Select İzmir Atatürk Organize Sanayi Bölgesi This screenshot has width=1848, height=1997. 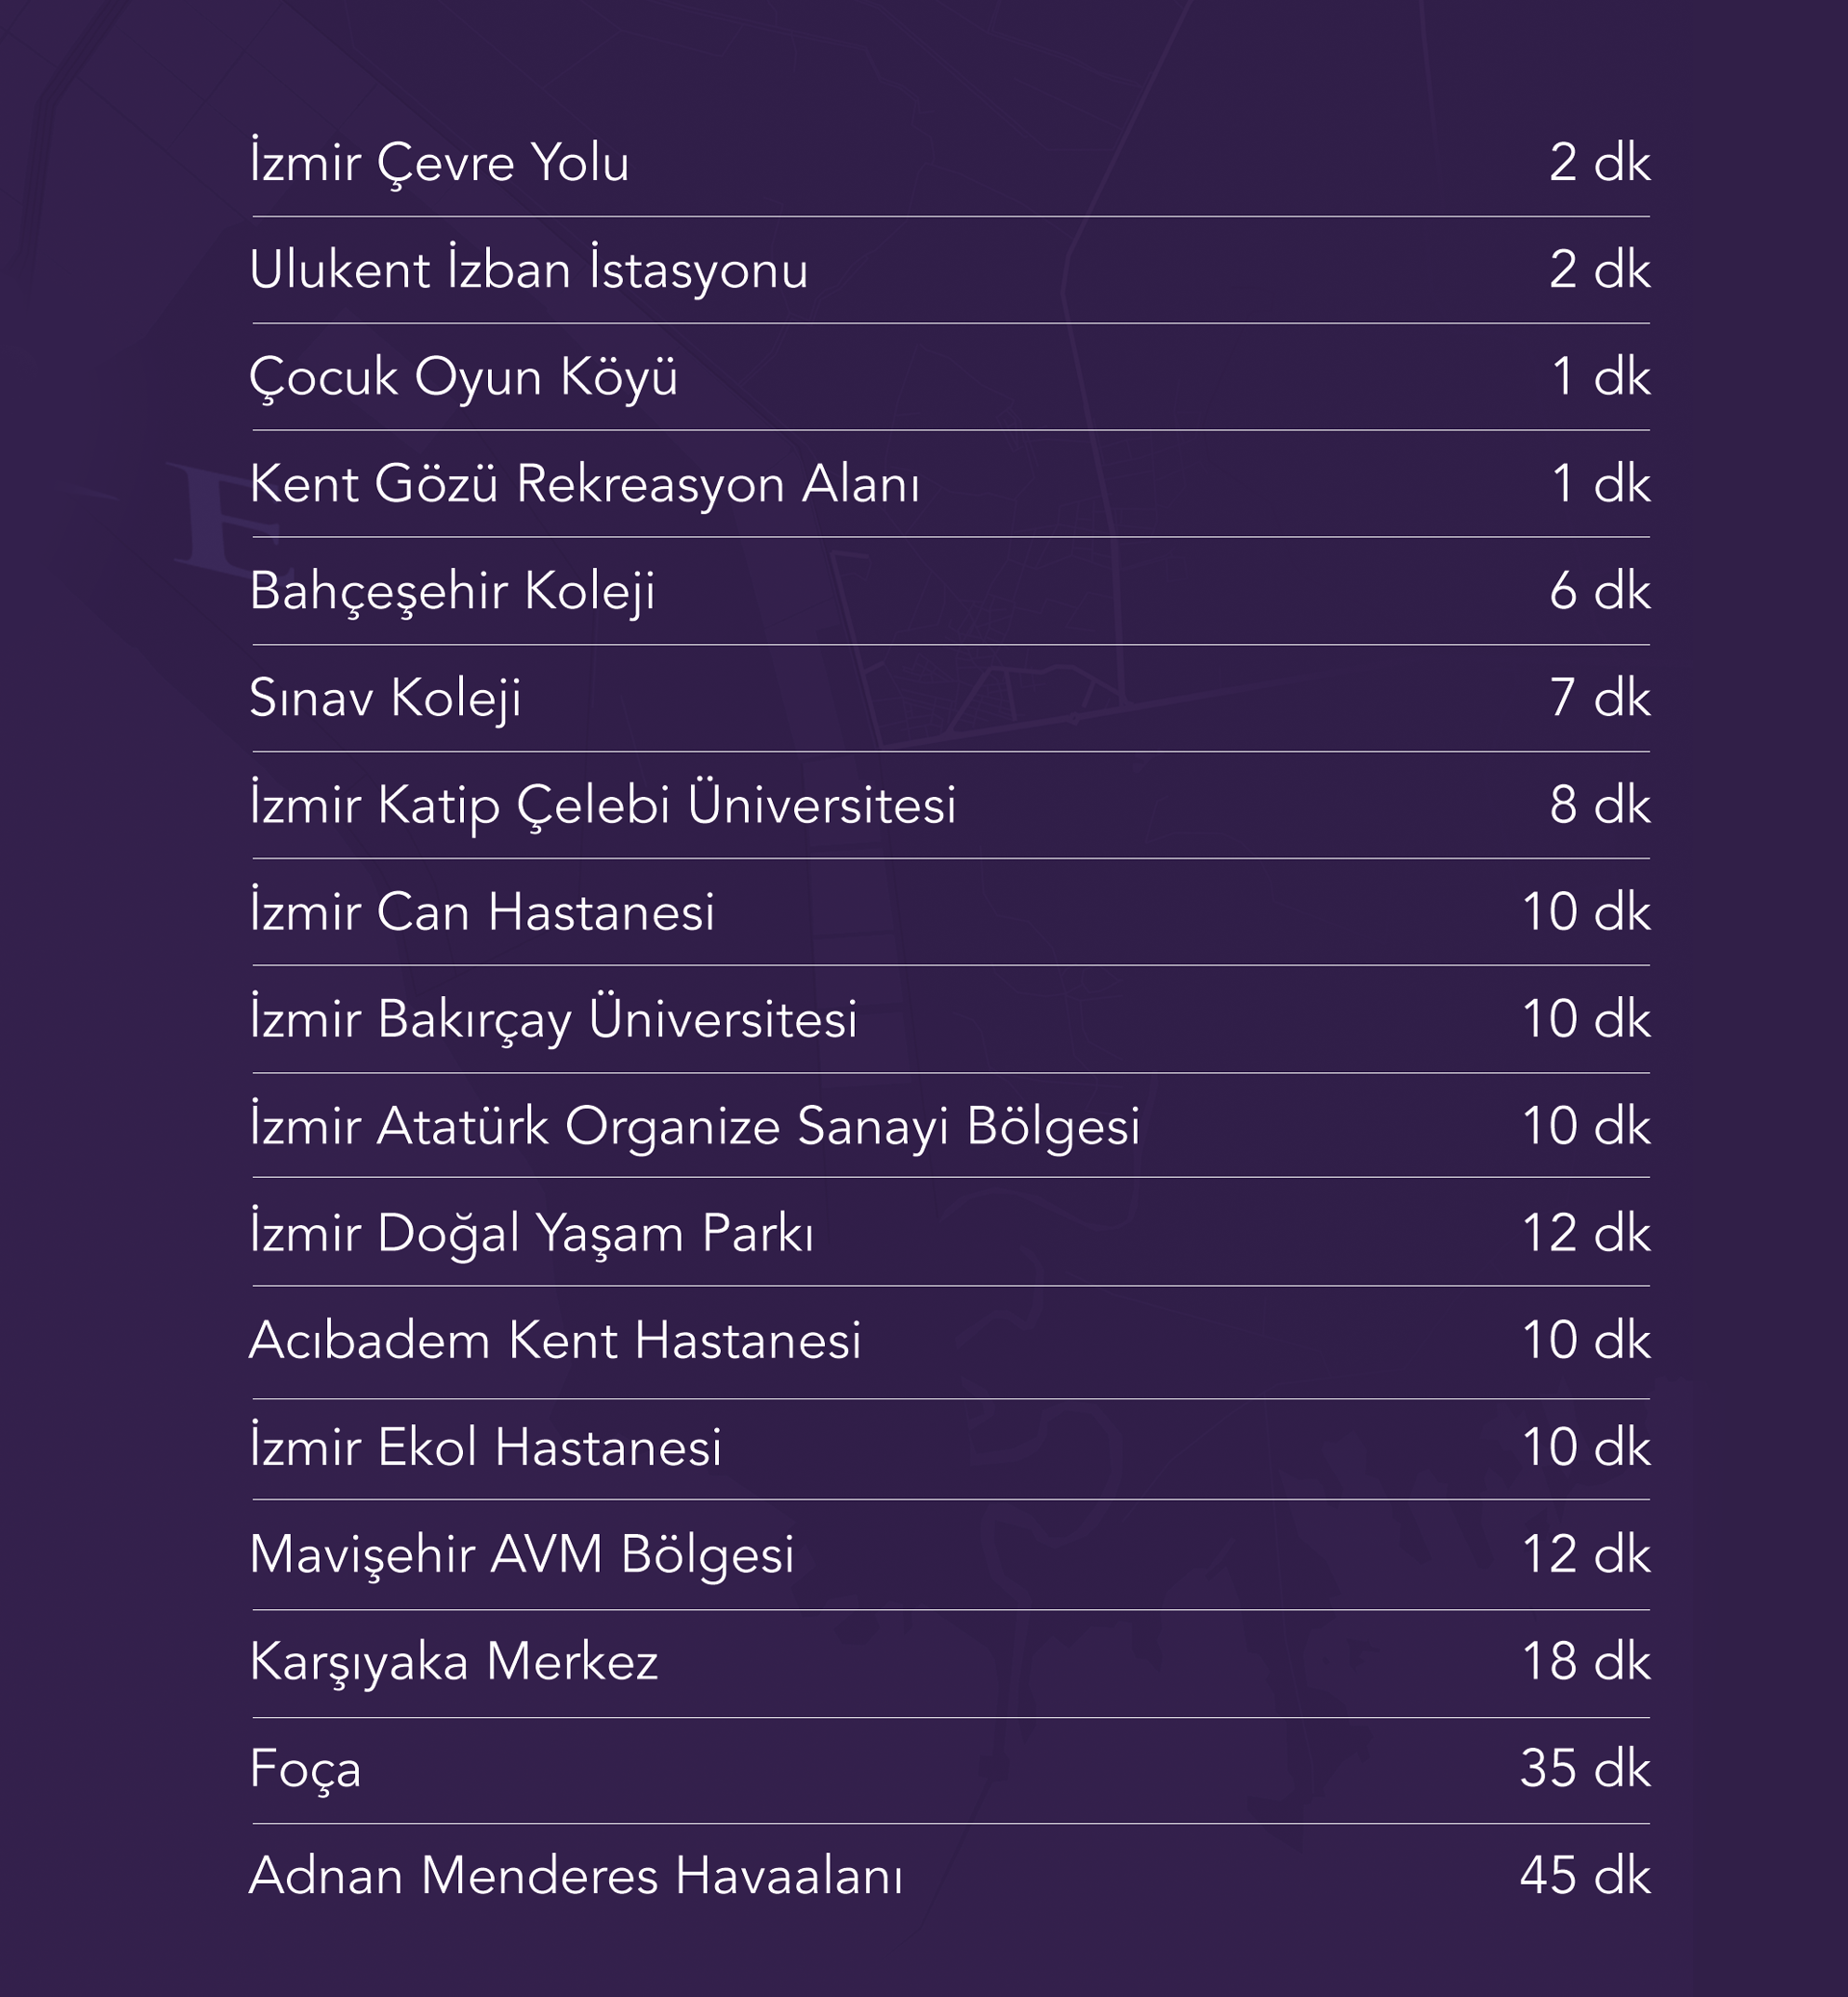[694, 1126]
